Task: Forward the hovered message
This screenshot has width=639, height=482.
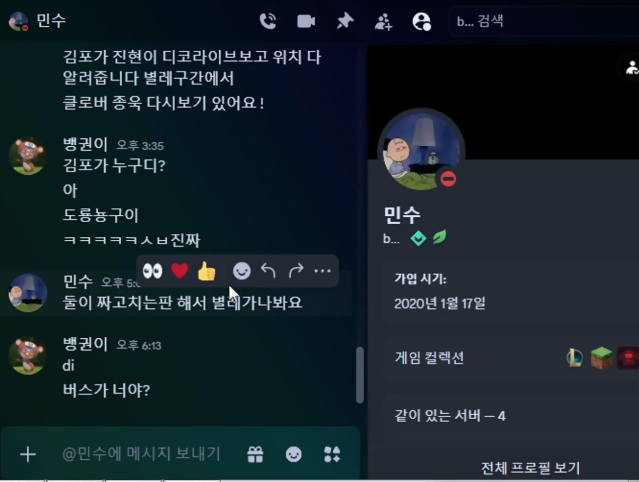Action: (x=296, y=271)
